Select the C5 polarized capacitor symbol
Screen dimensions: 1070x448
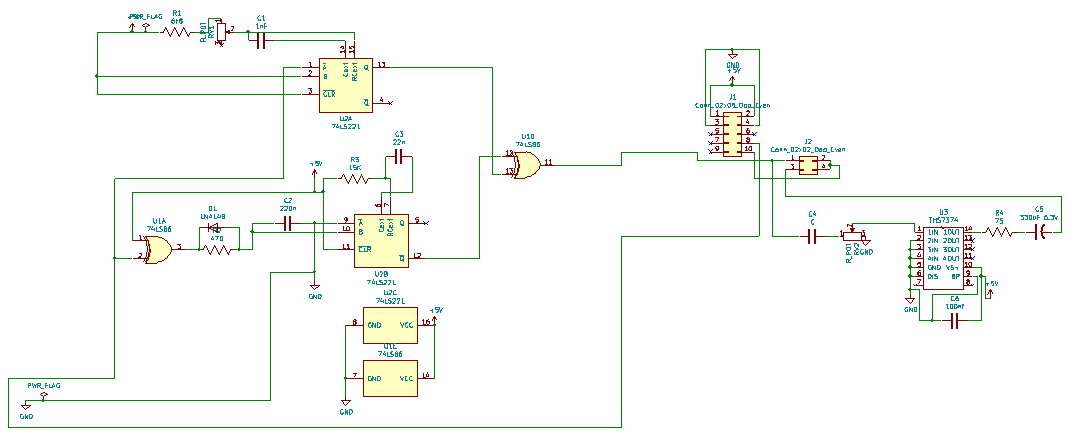point(1040,233)
